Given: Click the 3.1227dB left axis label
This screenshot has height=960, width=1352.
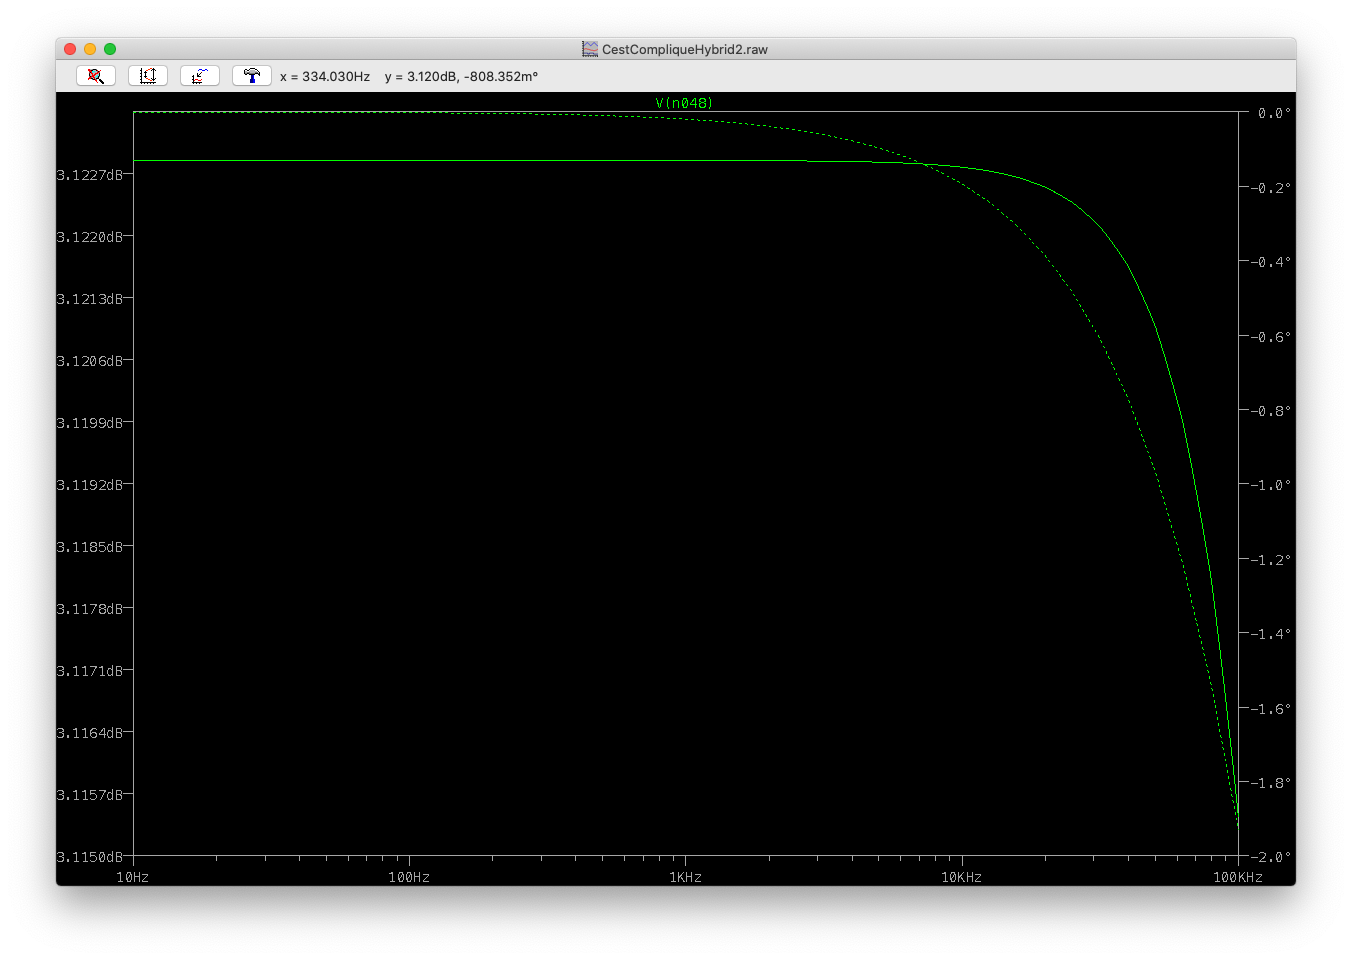Looking at the screenshot, I should pos(90,175).
